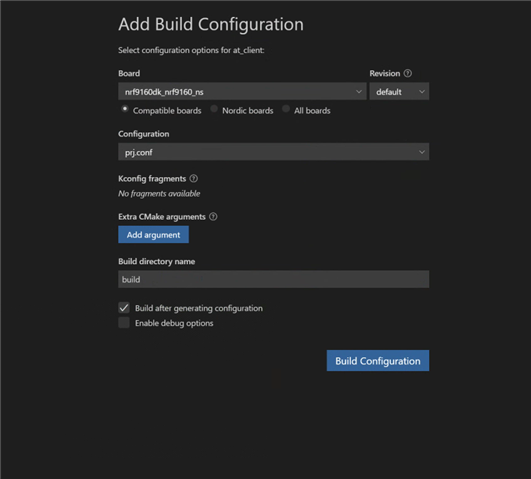Expand the Revision default dropdown
Viewport: 531px width, 479px height.
pos(399,91)
